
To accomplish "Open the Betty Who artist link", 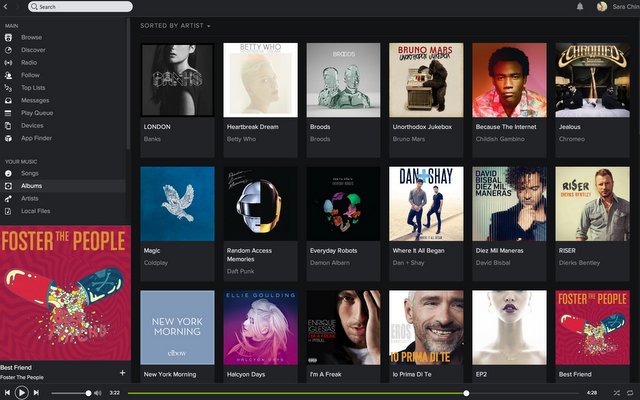I will pyautogui.click(x=241, y=139).
